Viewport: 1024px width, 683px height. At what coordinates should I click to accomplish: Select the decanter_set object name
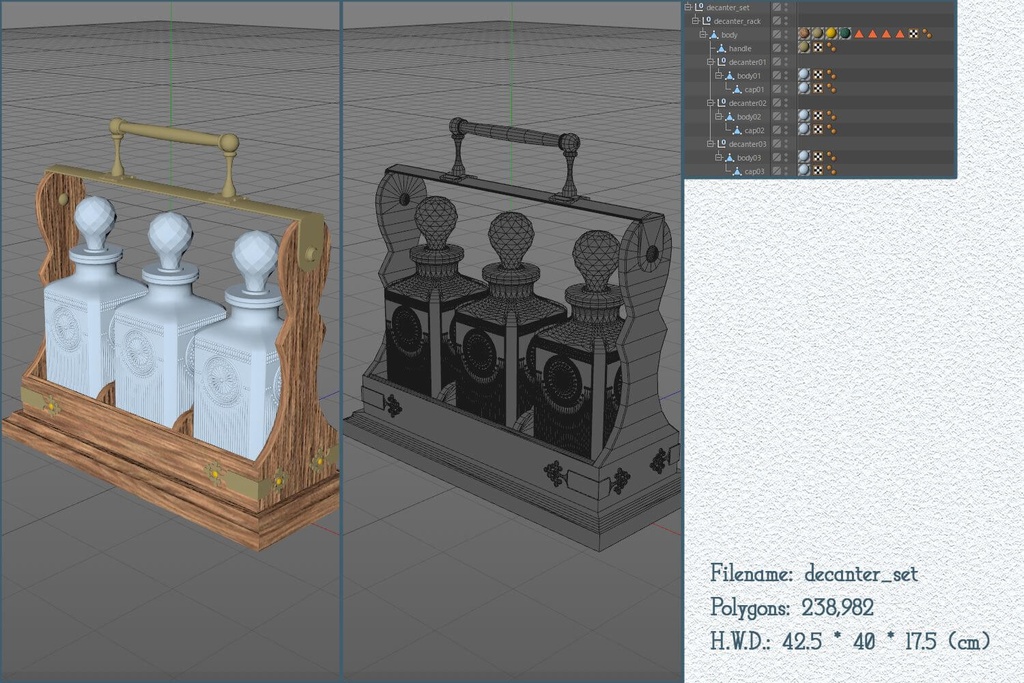728,8
